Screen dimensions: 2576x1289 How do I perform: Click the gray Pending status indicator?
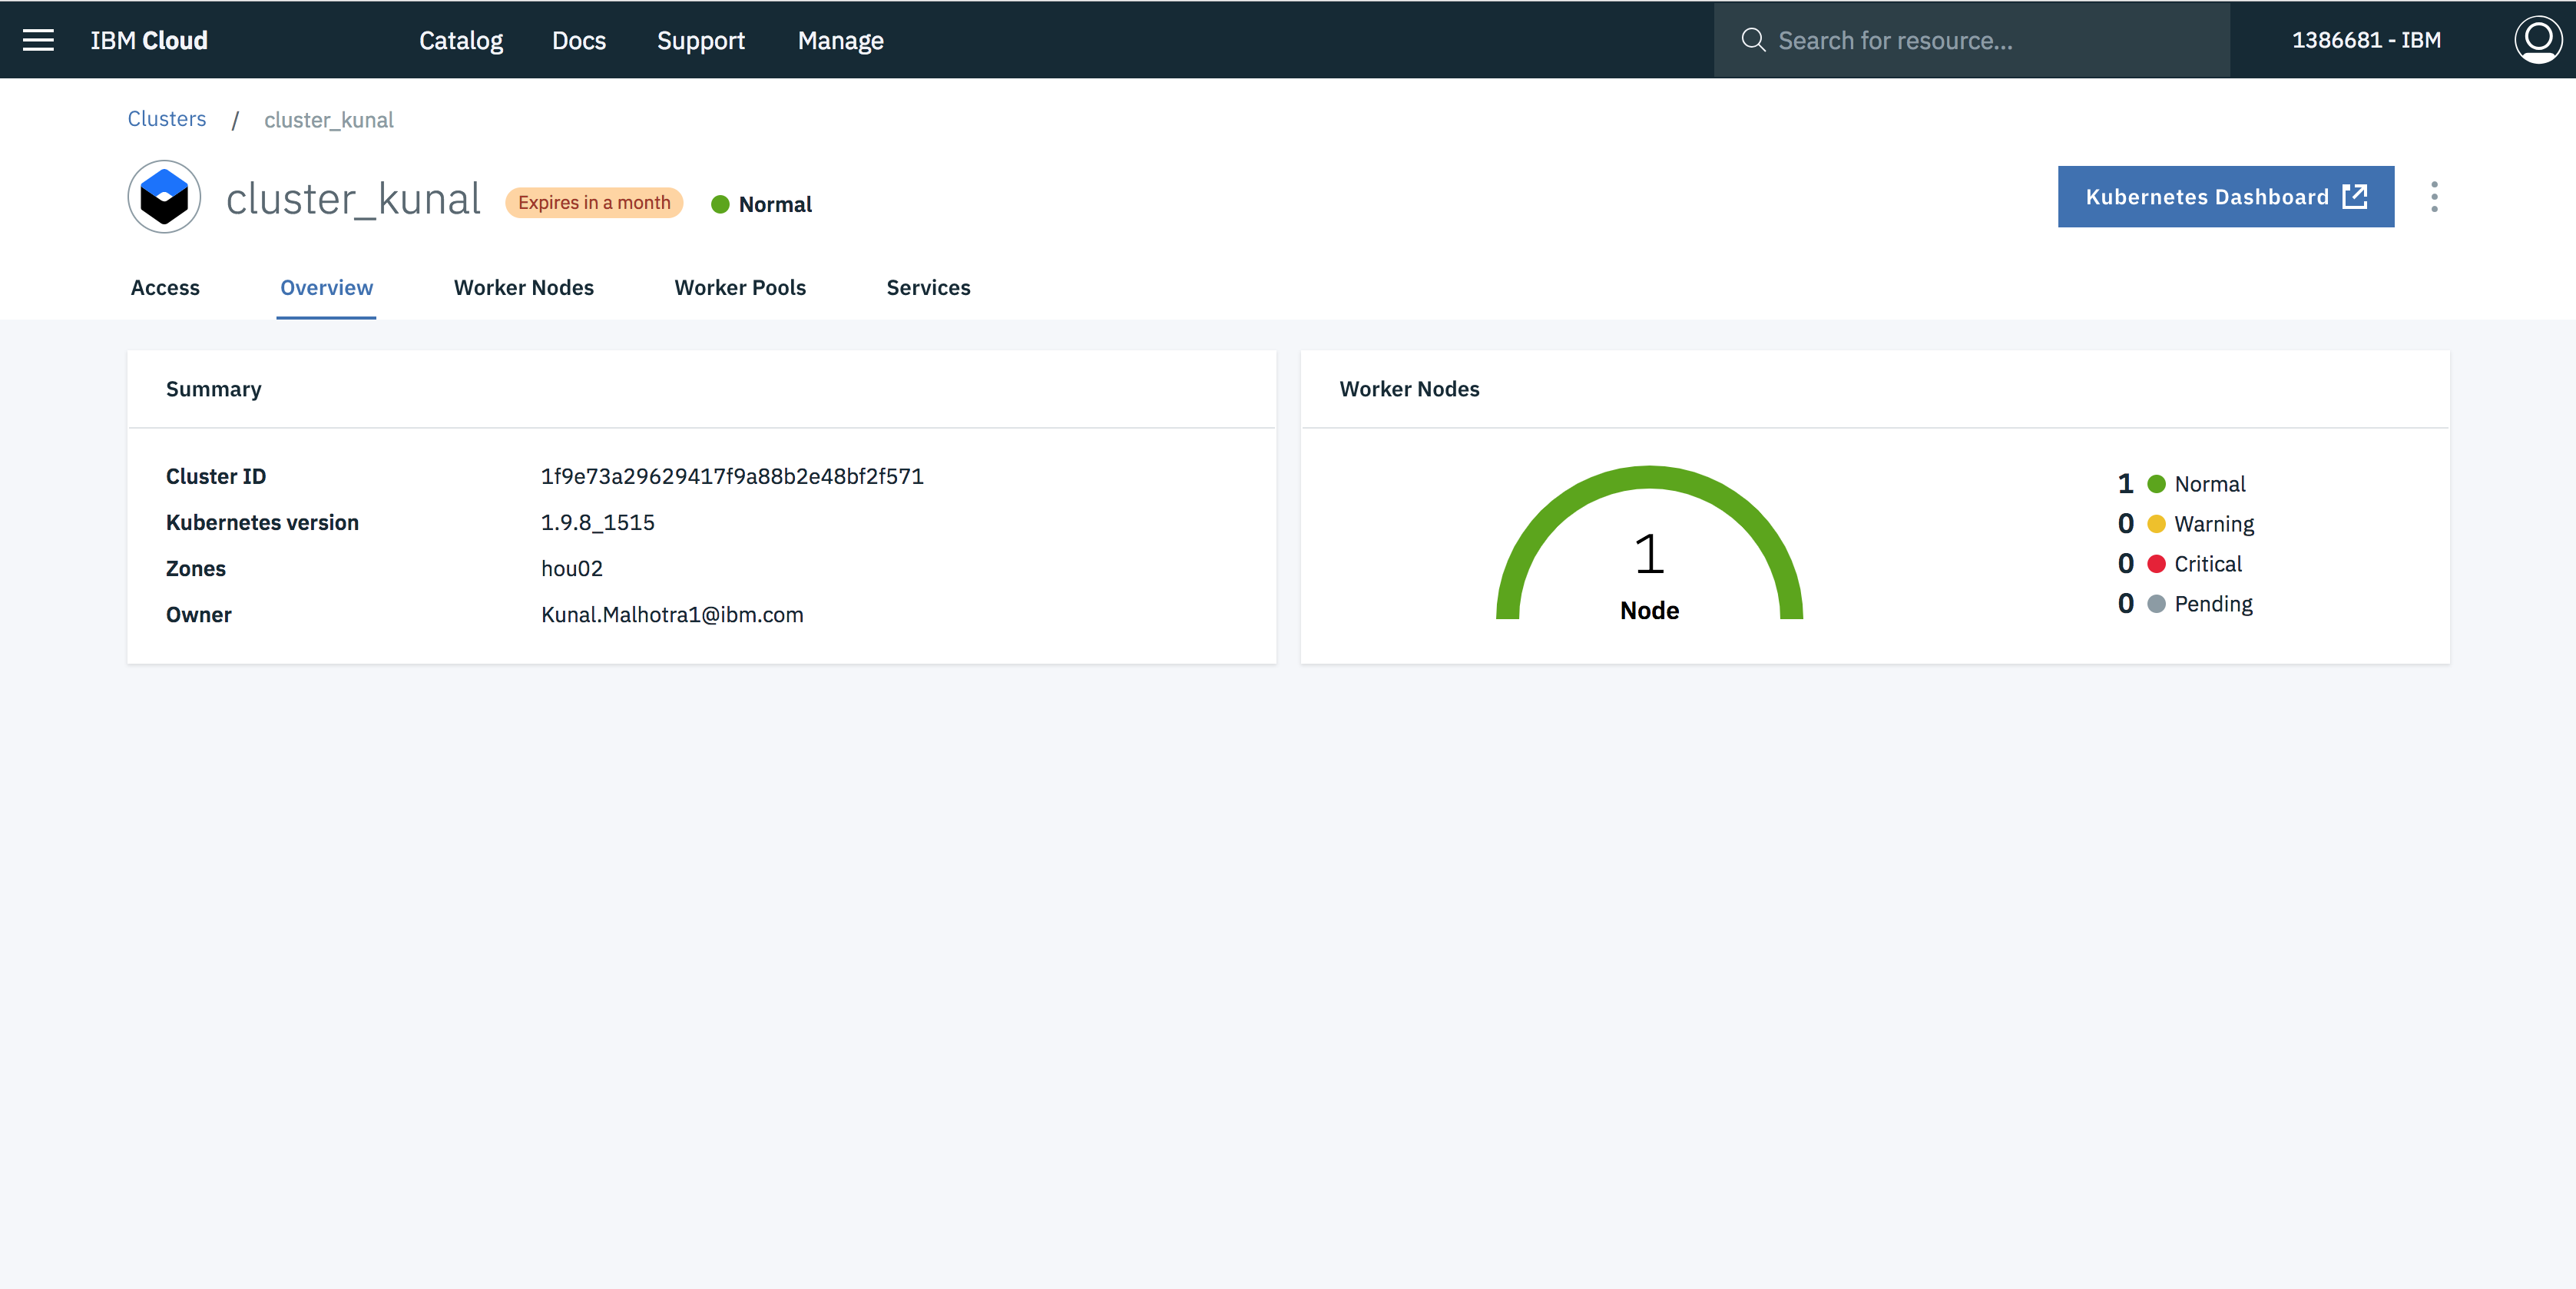click(2156, 605)
